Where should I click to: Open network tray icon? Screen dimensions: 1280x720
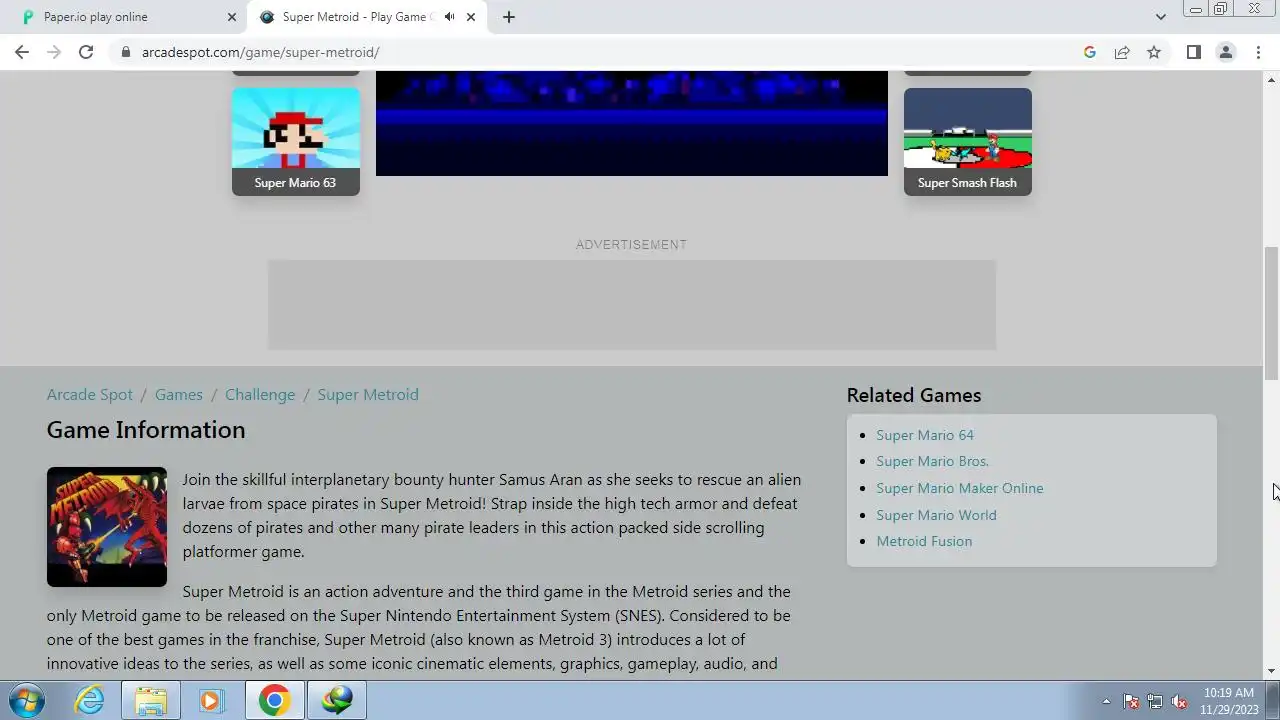tap(1155, 701)
